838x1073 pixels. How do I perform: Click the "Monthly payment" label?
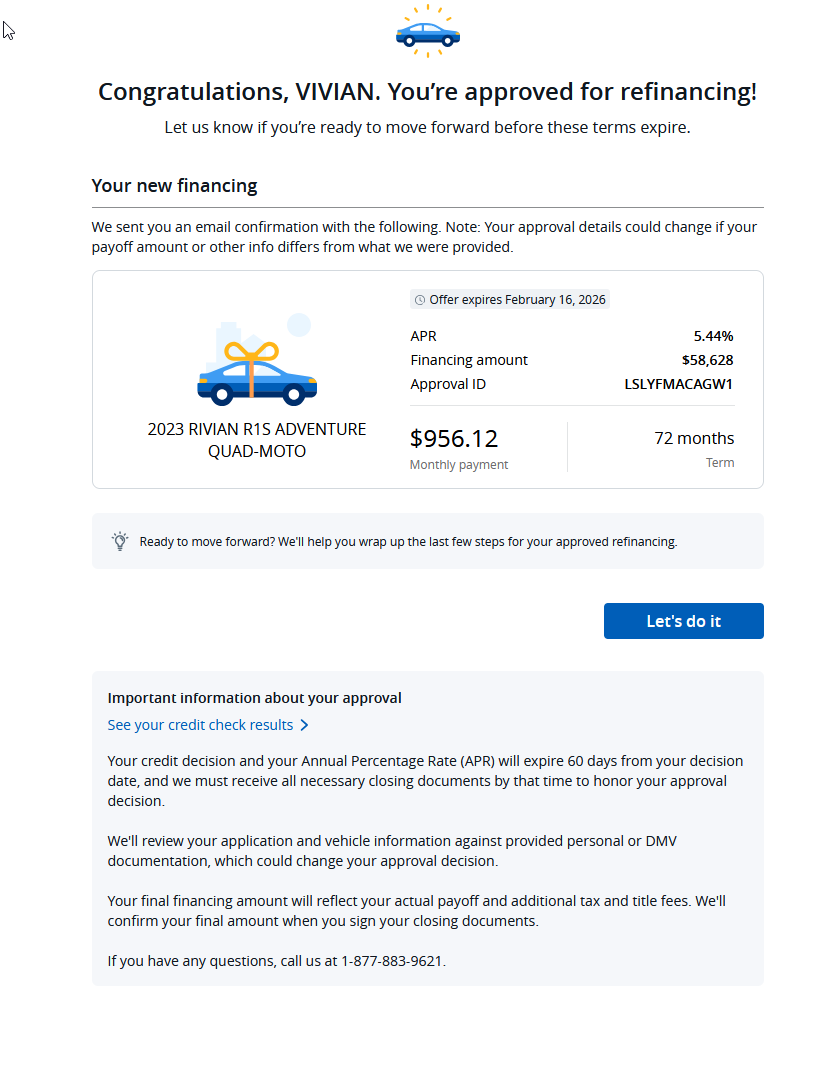[459, 465]
